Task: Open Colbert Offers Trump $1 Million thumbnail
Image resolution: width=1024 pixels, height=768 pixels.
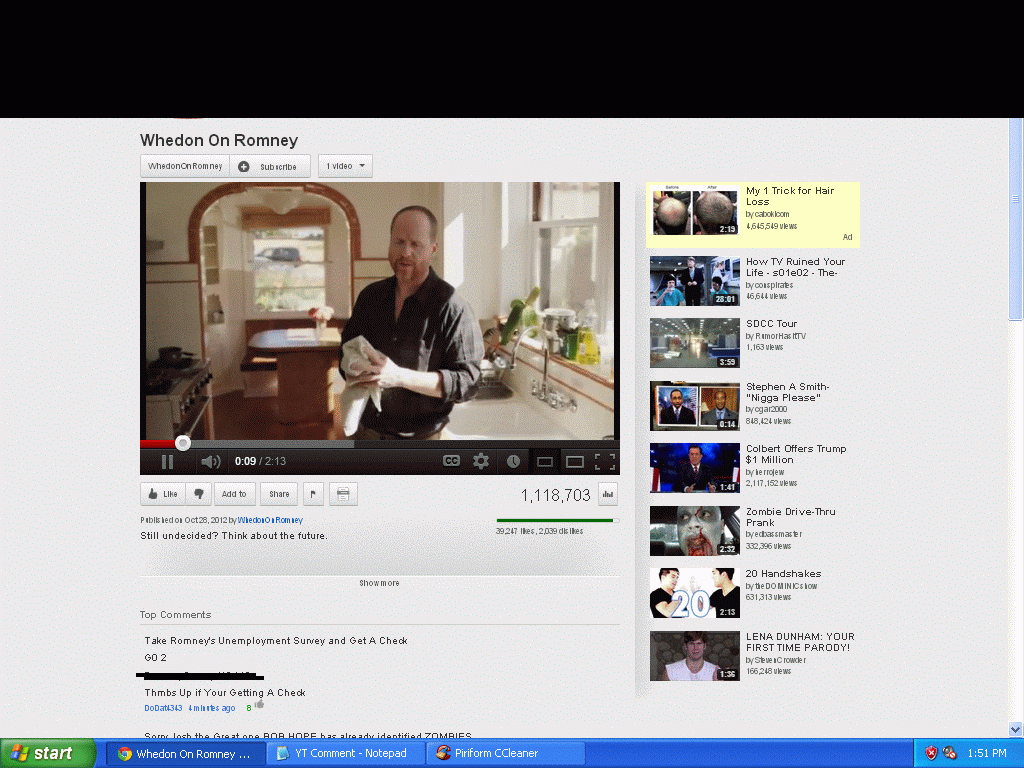Action: pos(695,468)
